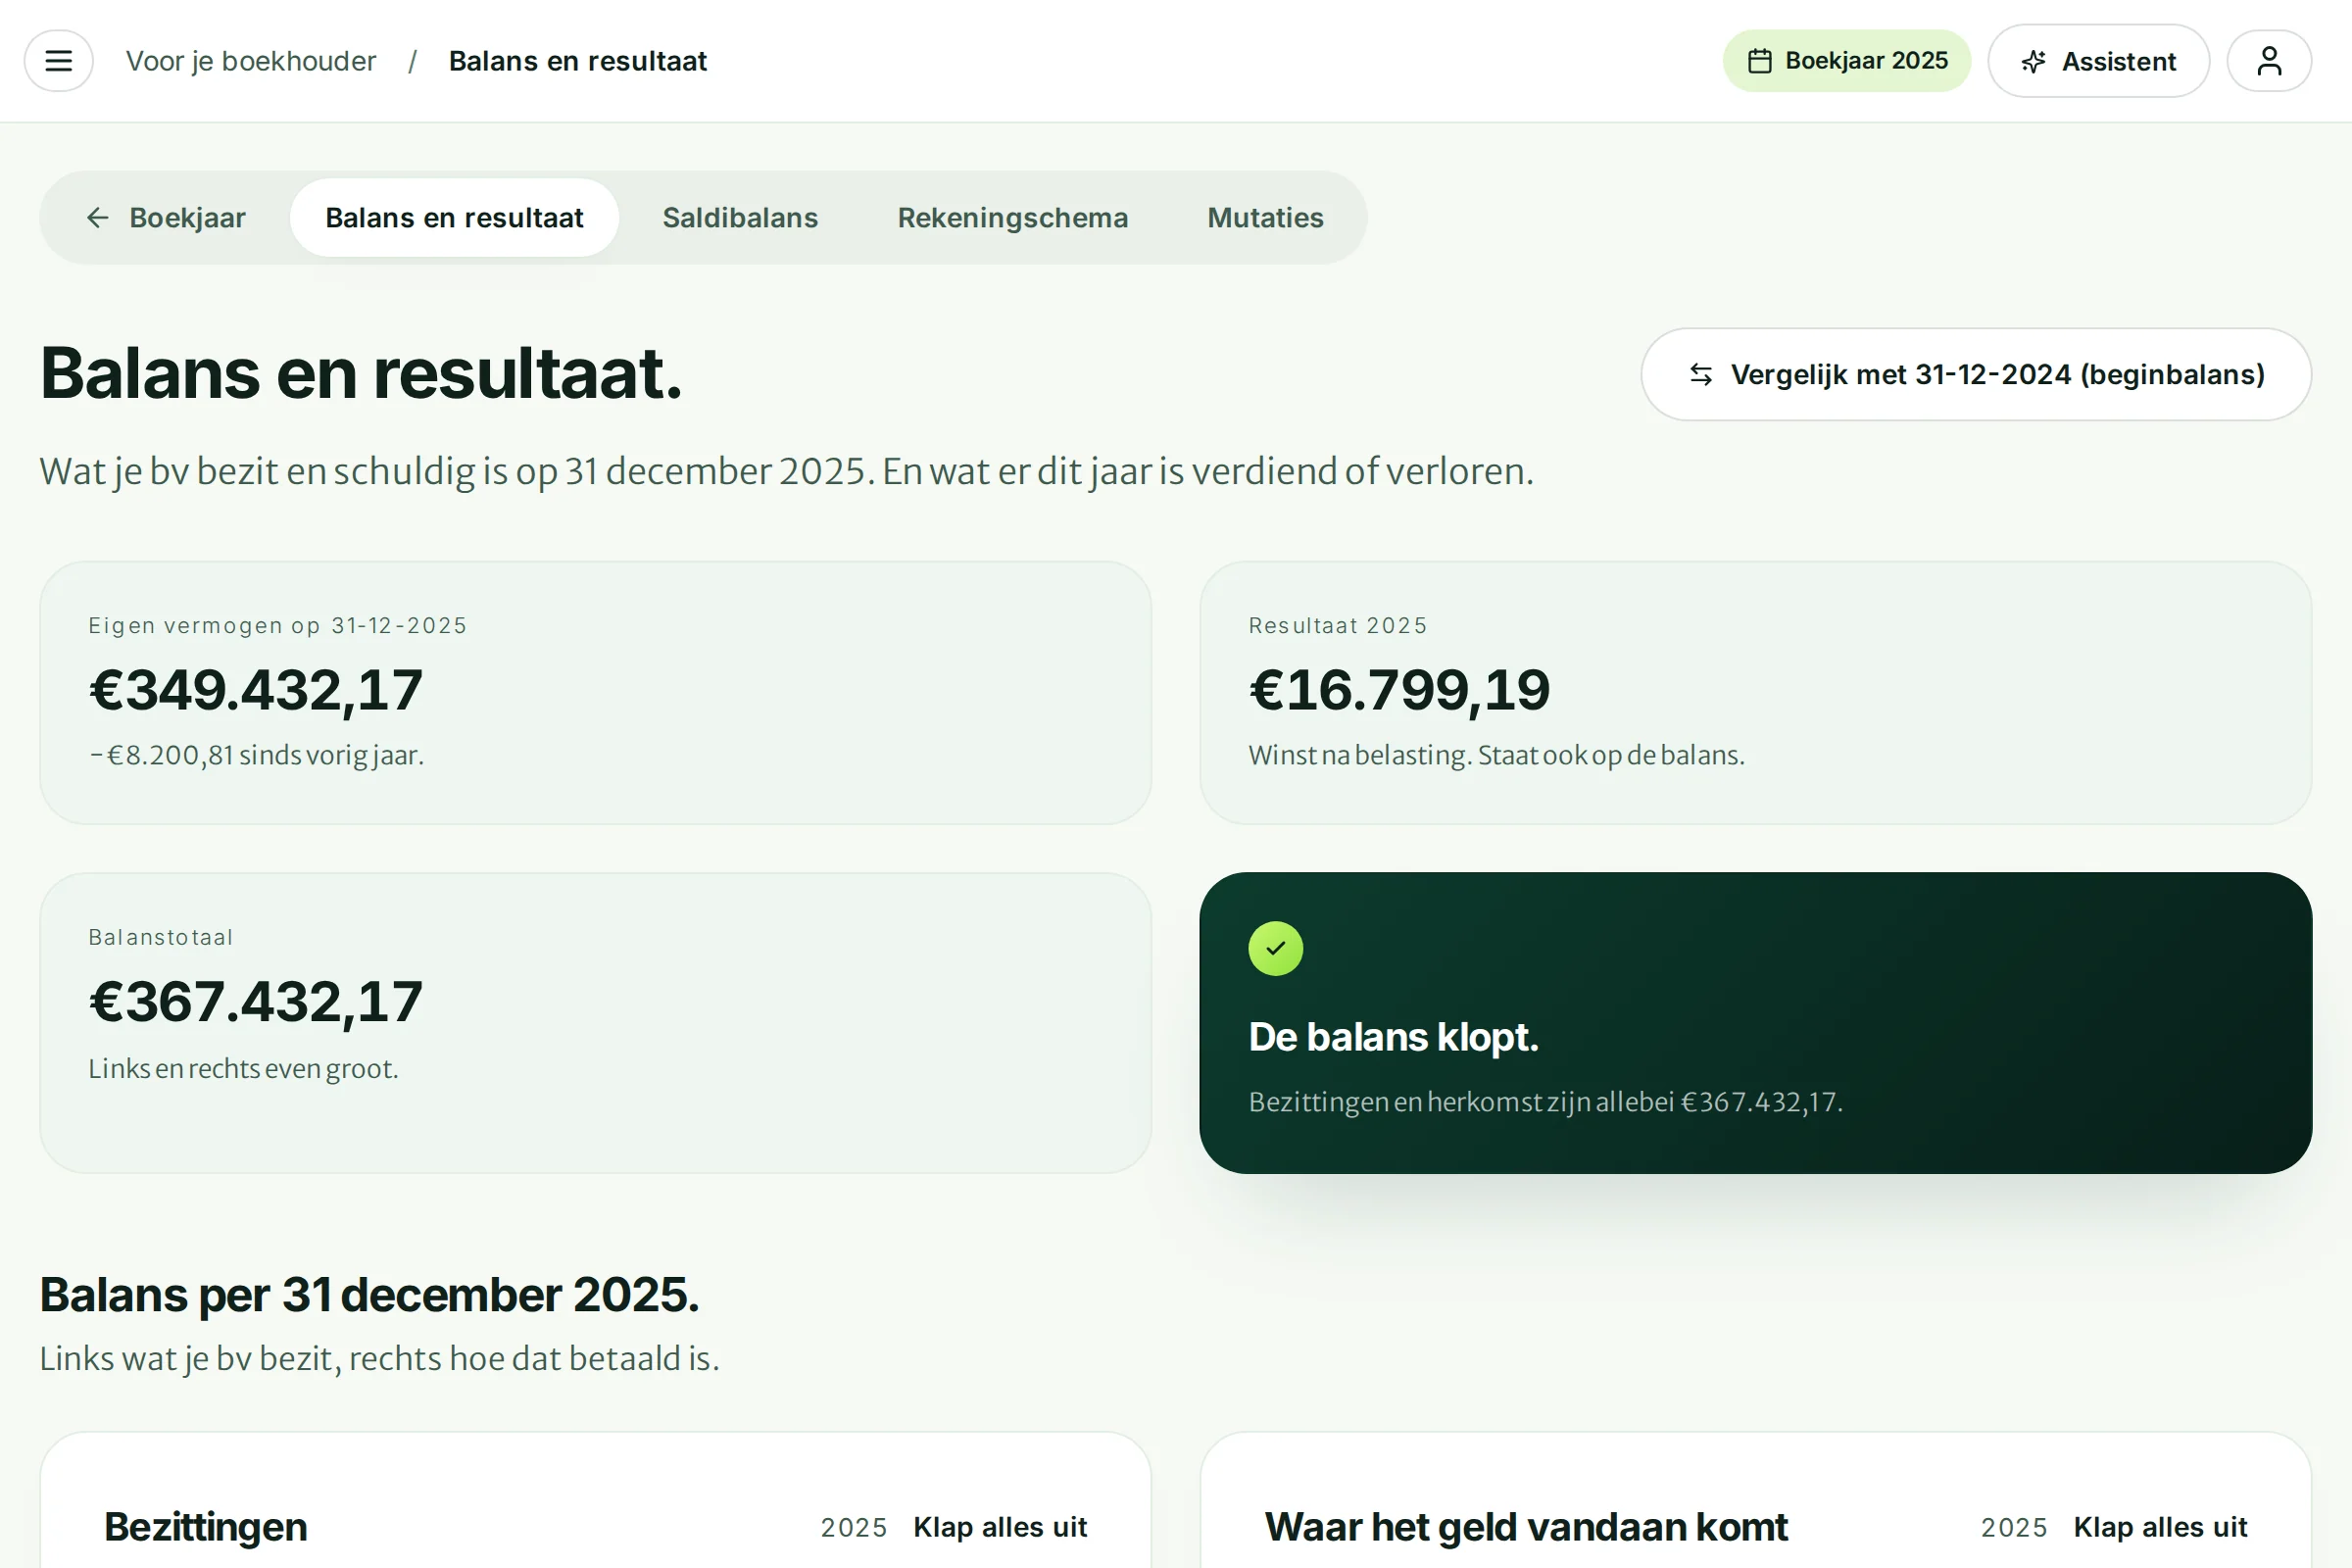The height and width of the screenshot is (1568, 2352).
Task: Click the De balans klopt heading
Action: [1393, 1037]
